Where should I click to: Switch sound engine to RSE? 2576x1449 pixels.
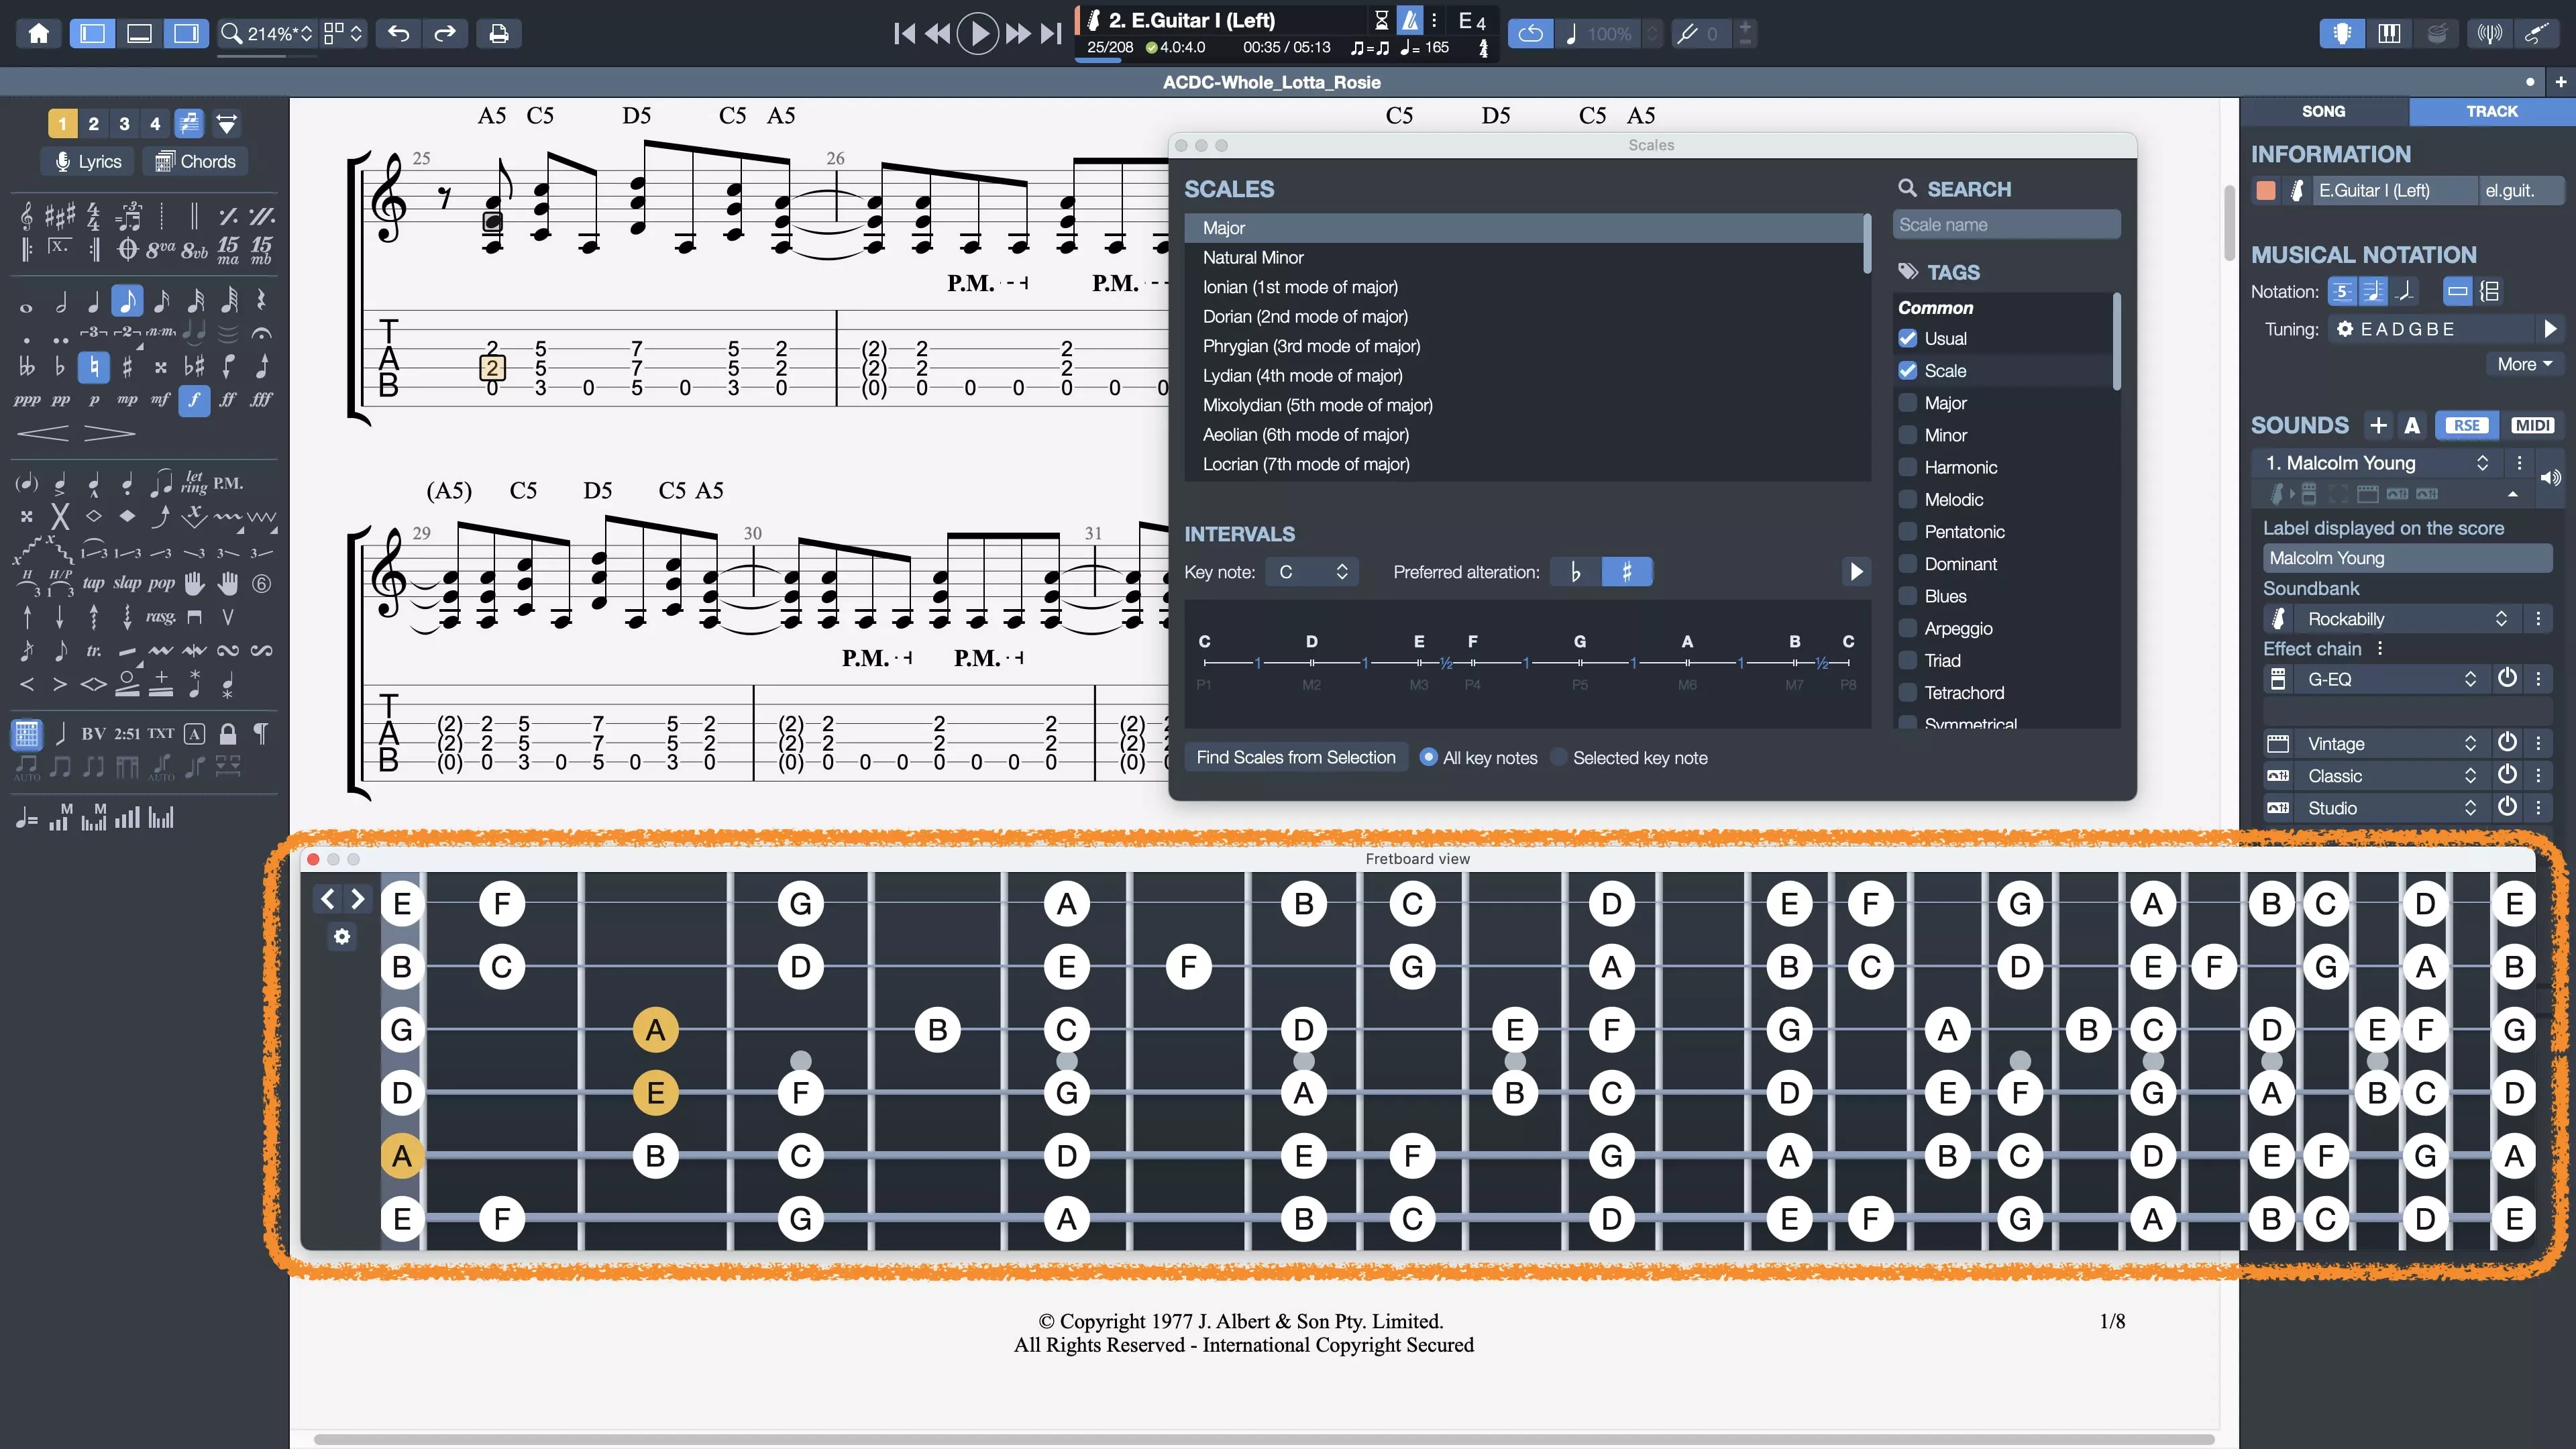click(2466, 426)
